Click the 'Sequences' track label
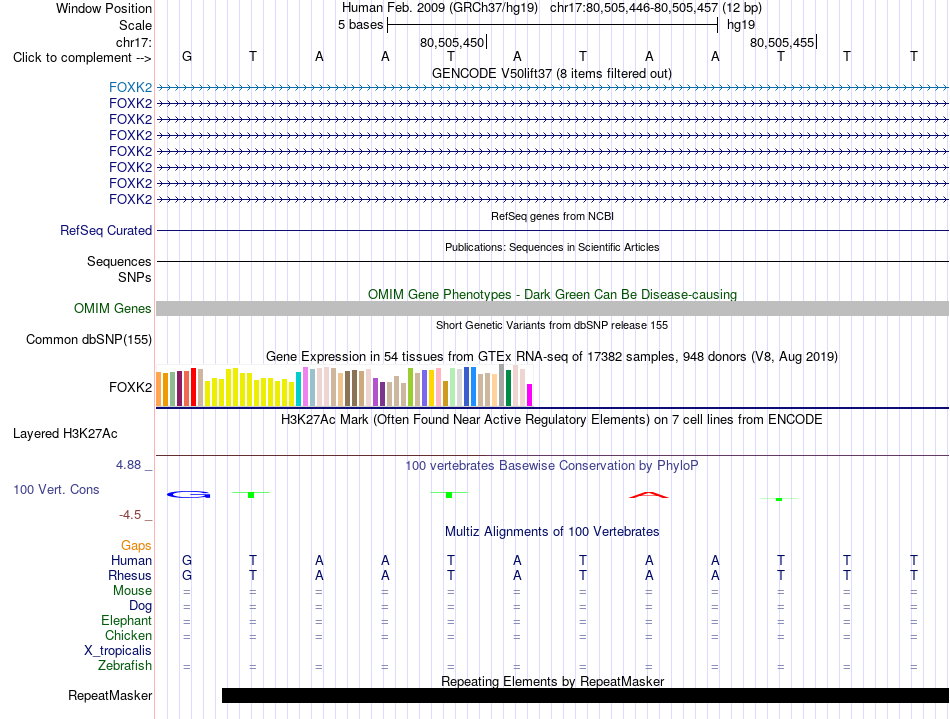Image resolution: width=950 pixels, height=719 pixels. [119, 261]
